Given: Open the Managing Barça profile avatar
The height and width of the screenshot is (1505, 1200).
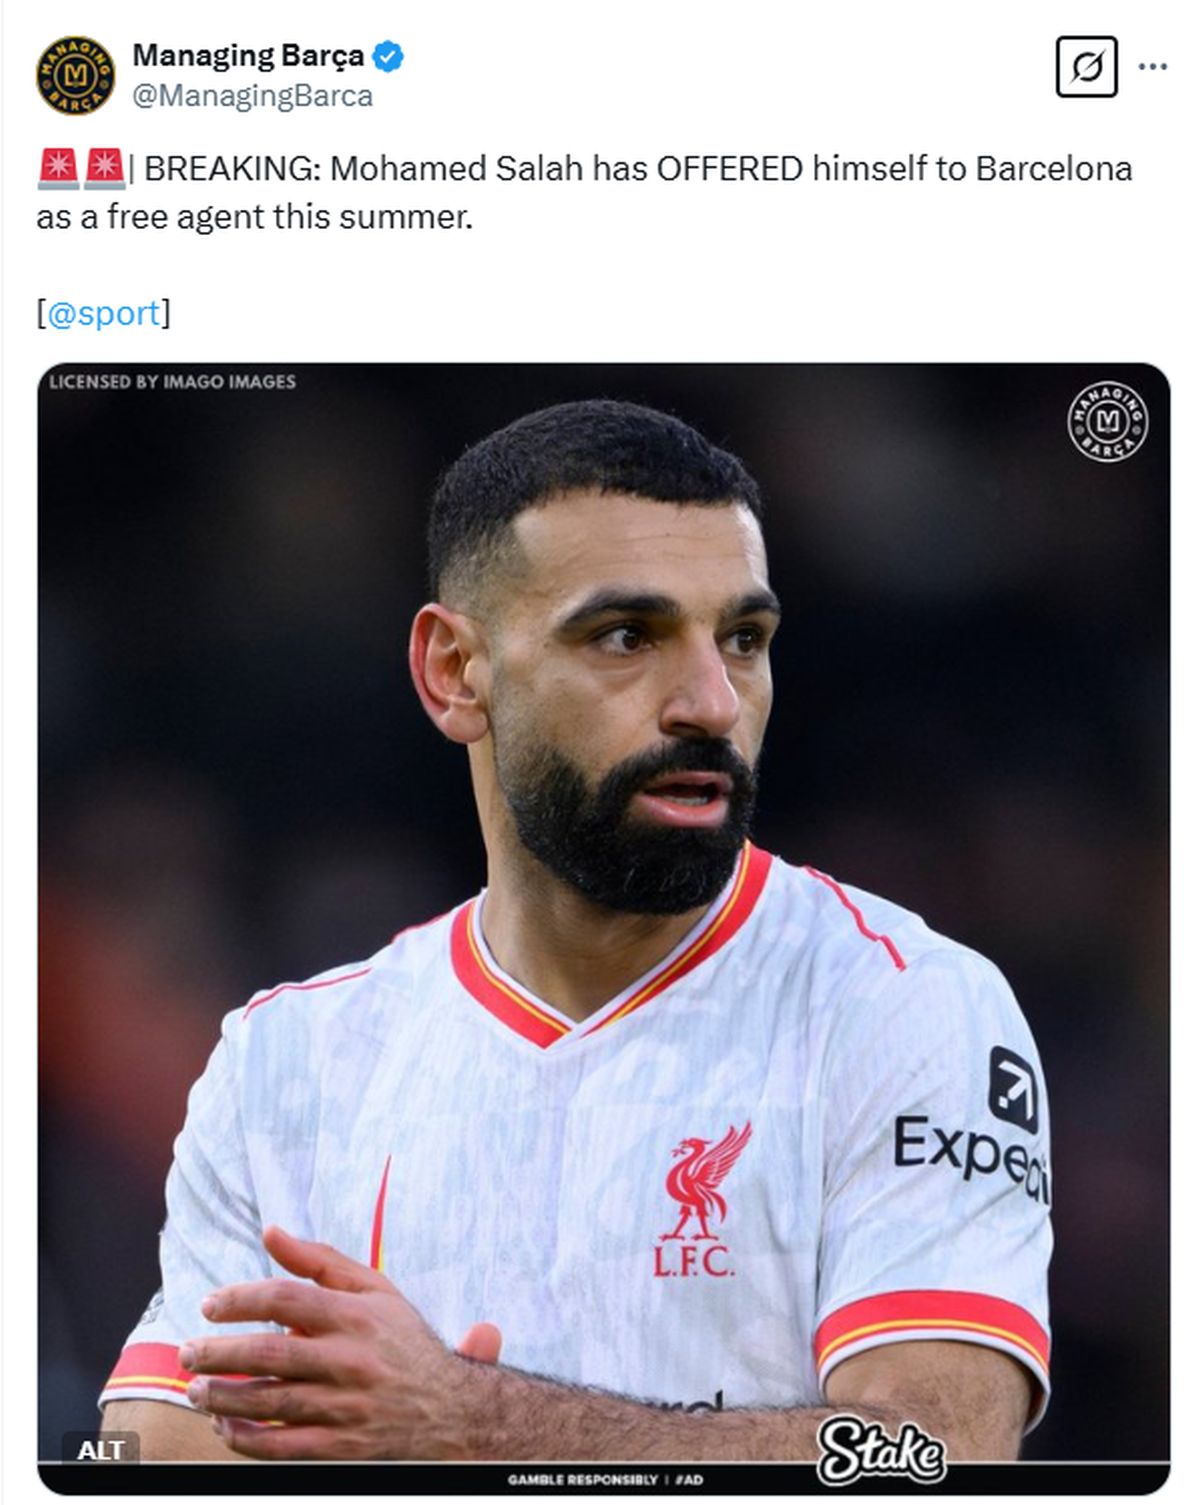Looking at the screenshot, I should (x=76, y=76).
